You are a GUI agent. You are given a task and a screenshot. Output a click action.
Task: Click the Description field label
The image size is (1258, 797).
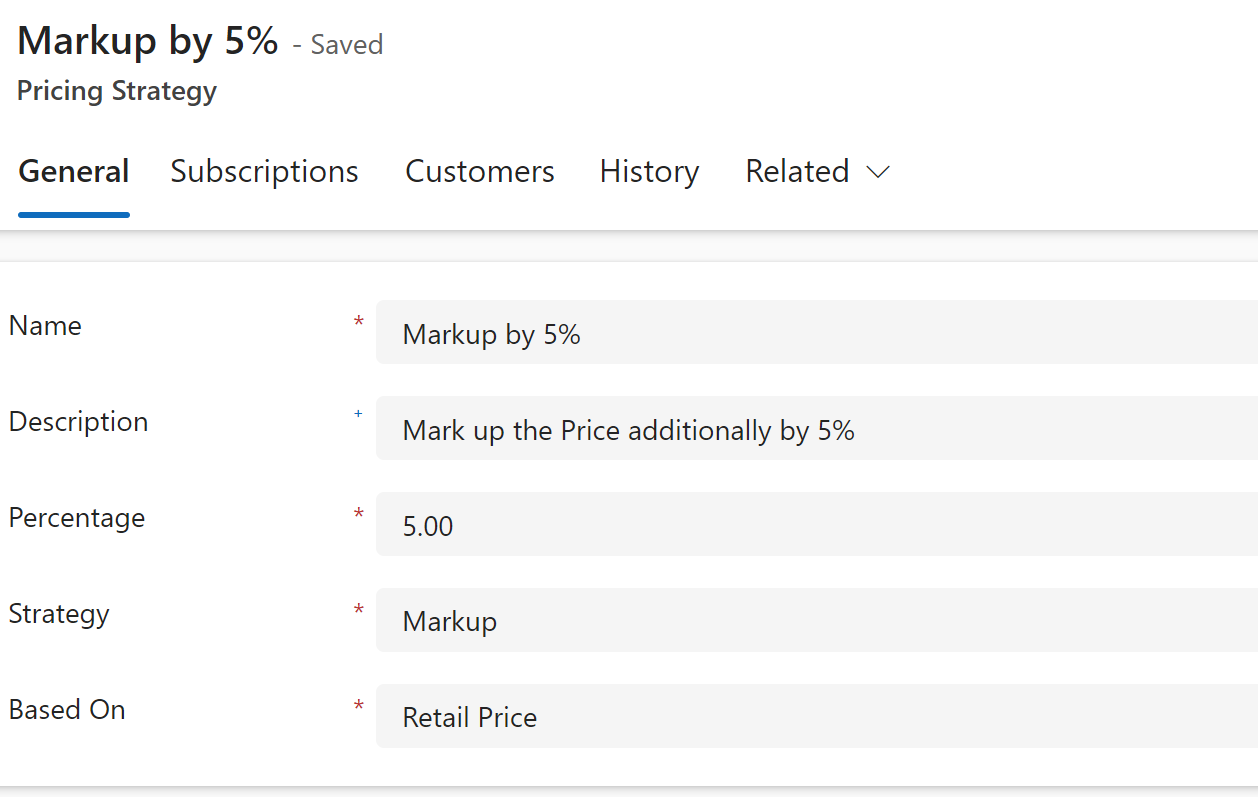[x=78, y=422]
